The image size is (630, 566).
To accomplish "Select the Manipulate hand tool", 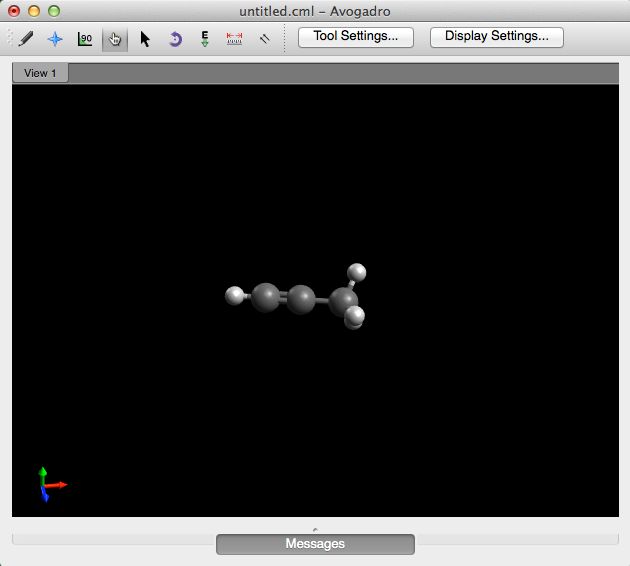I will [114, 39].
